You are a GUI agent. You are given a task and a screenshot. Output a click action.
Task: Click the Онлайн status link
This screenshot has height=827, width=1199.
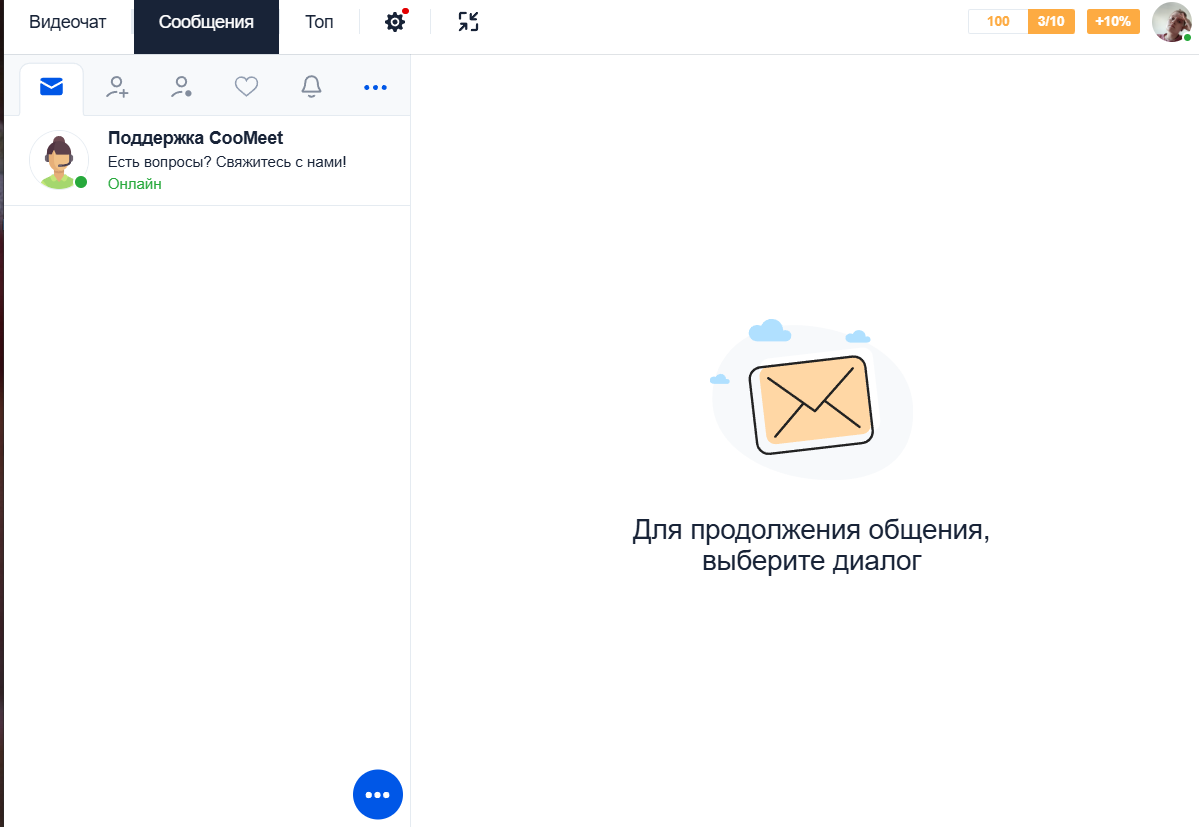pos(134,184)
